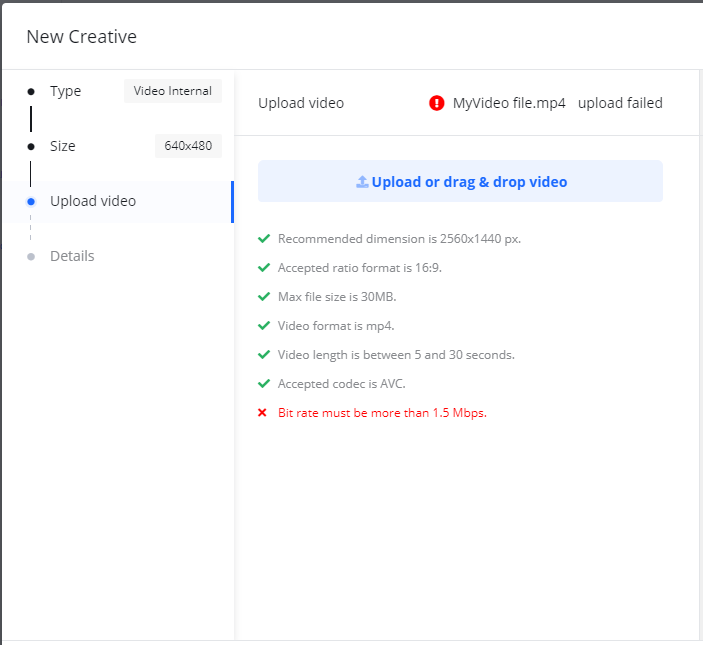703x645 pixels.
Task: Click green checkmark beside Accepted codec is AVC
Action: pyautogui.click(x=264, y=384)
